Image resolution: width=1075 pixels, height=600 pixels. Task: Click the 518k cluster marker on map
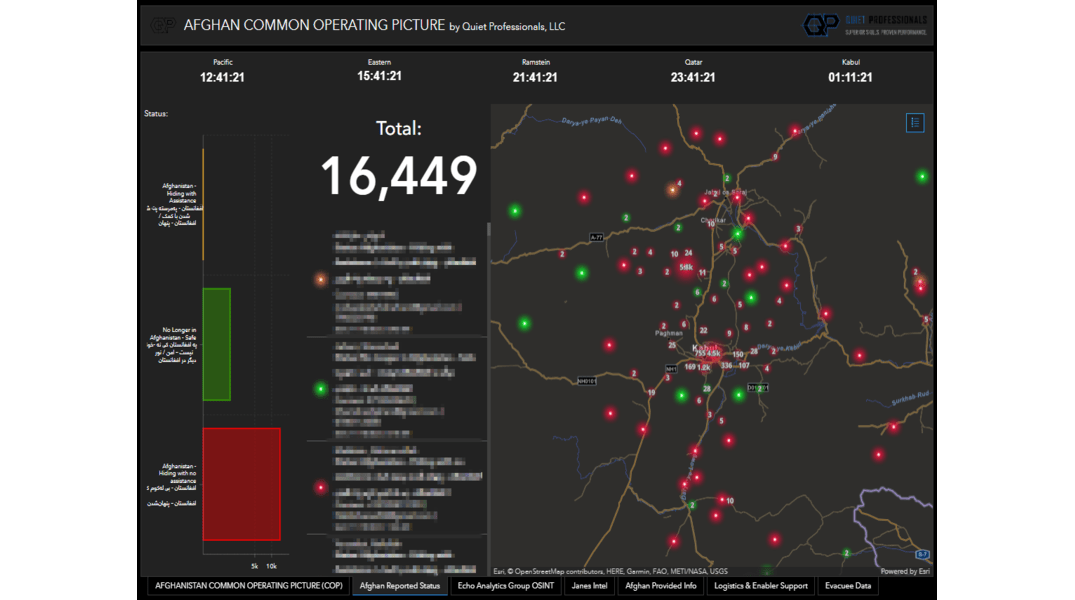(x=686, y=267)
